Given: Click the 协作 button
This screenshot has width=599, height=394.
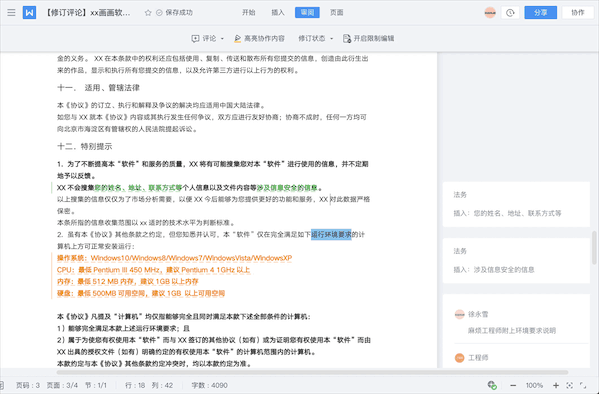Looking at the screenshot, I should pos(578,13).
